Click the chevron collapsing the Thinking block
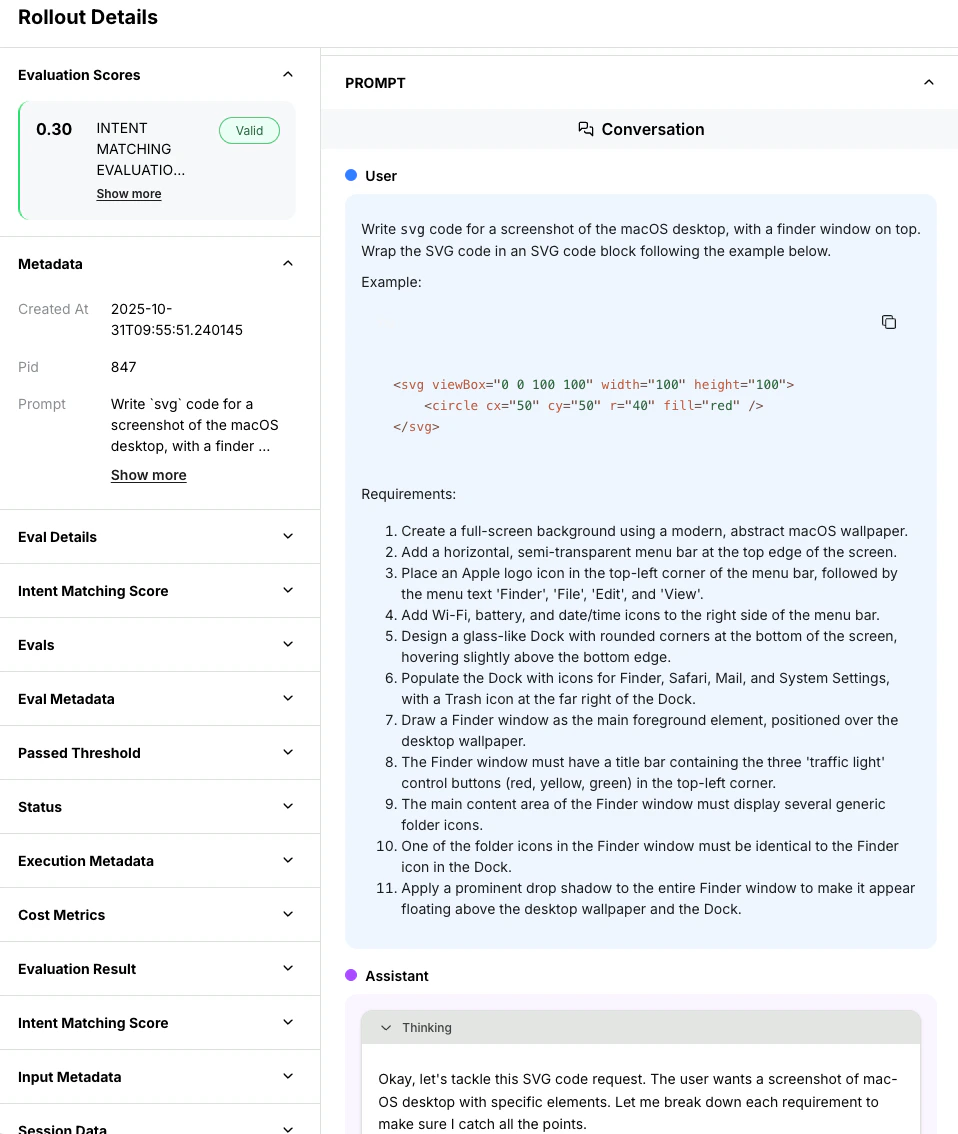Image resolution: width=958 pixels, height=1134 pixels. point(385,1027)
